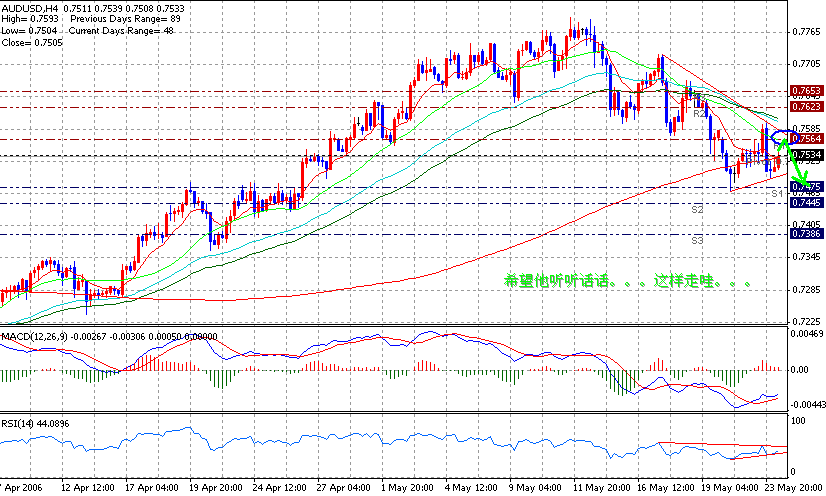Click the '12 Apr 12:00' date label
This screenshot has height=496, width=826.
pyautogui.click(x=88, y=488)
